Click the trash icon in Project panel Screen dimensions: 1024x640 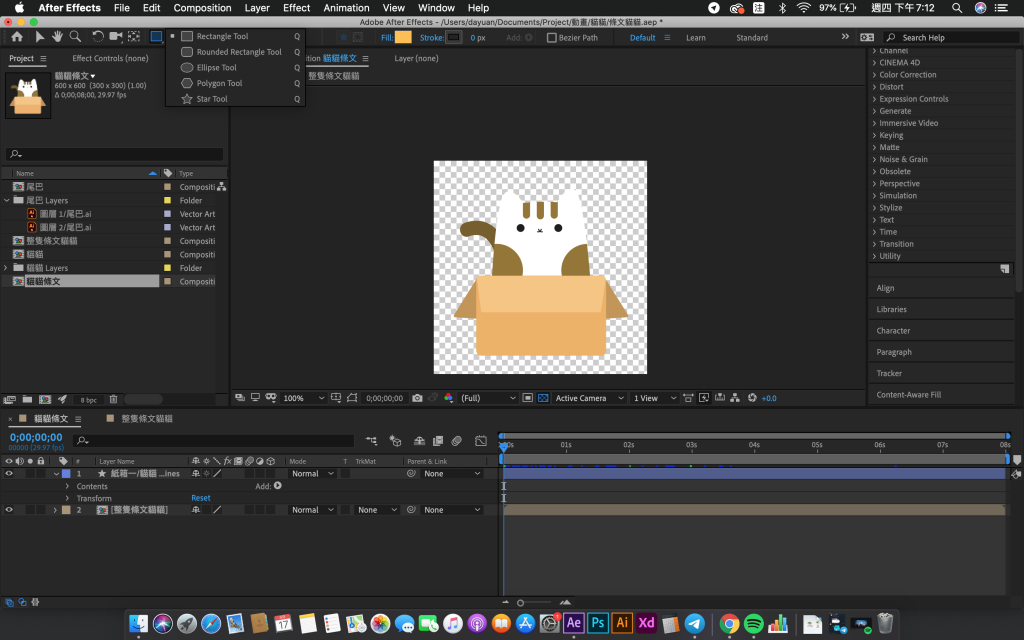tap(113, 400)
